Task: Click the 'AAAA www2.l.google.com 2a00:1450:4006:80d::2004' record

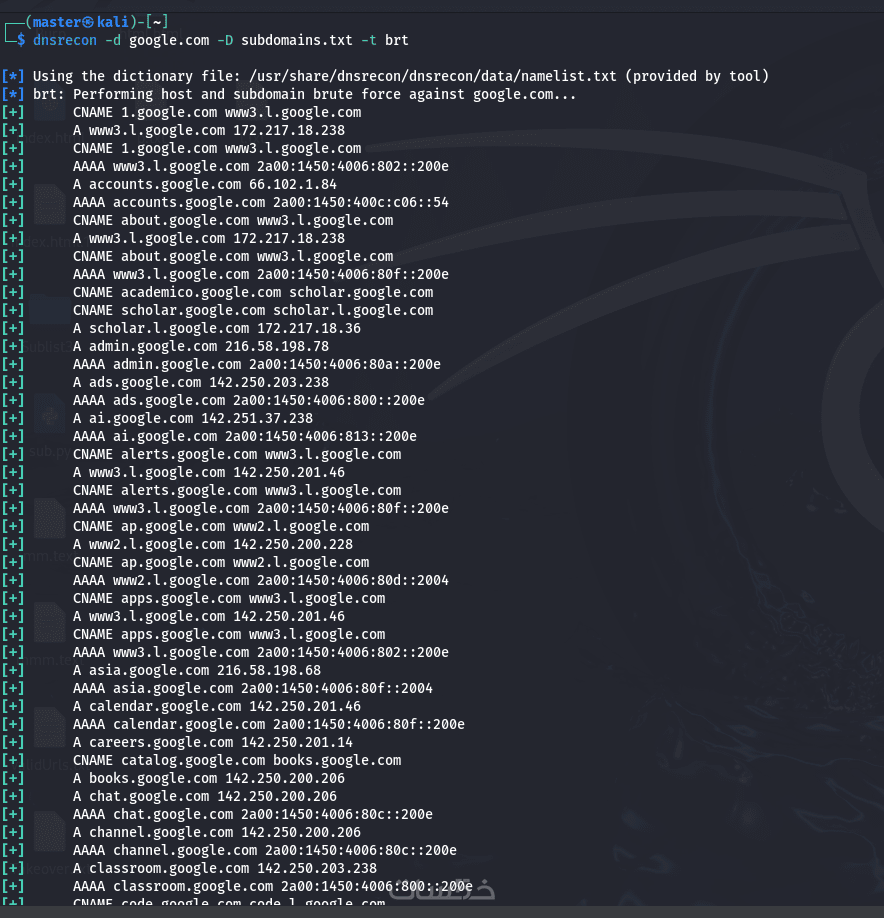Action: click(x=261, y=580)
